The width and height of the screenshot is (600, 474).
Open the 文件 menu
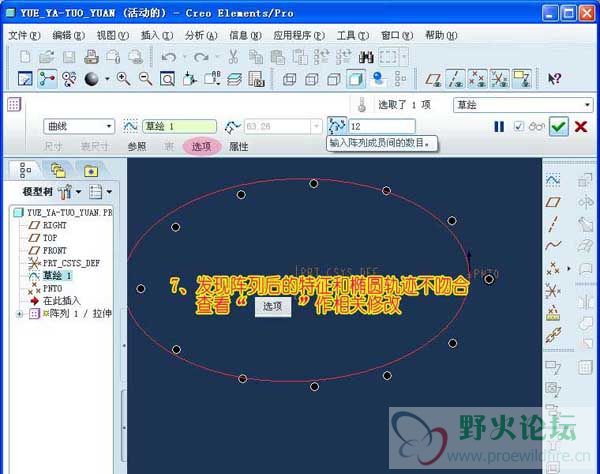click(x=24, y=35)
